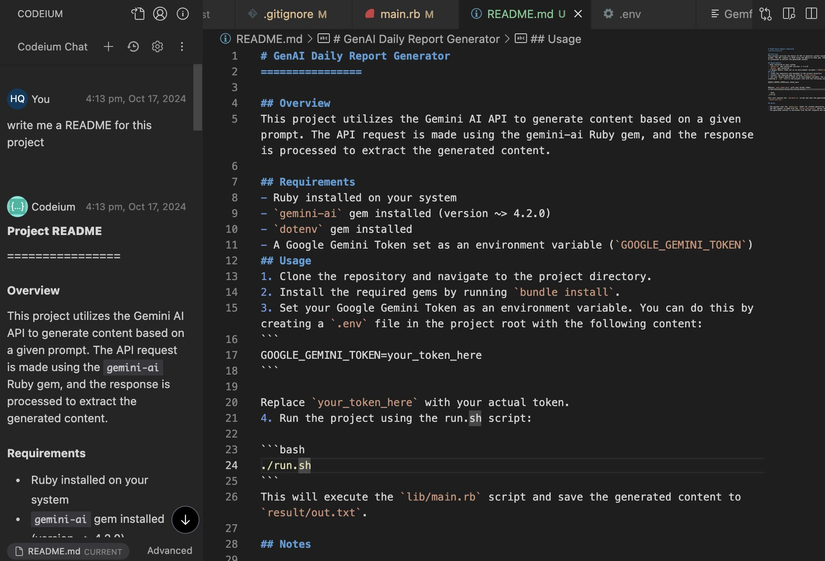Click the Codeium info icon
The height and width of the screenshot is (561, 825).
coord(182,14)
